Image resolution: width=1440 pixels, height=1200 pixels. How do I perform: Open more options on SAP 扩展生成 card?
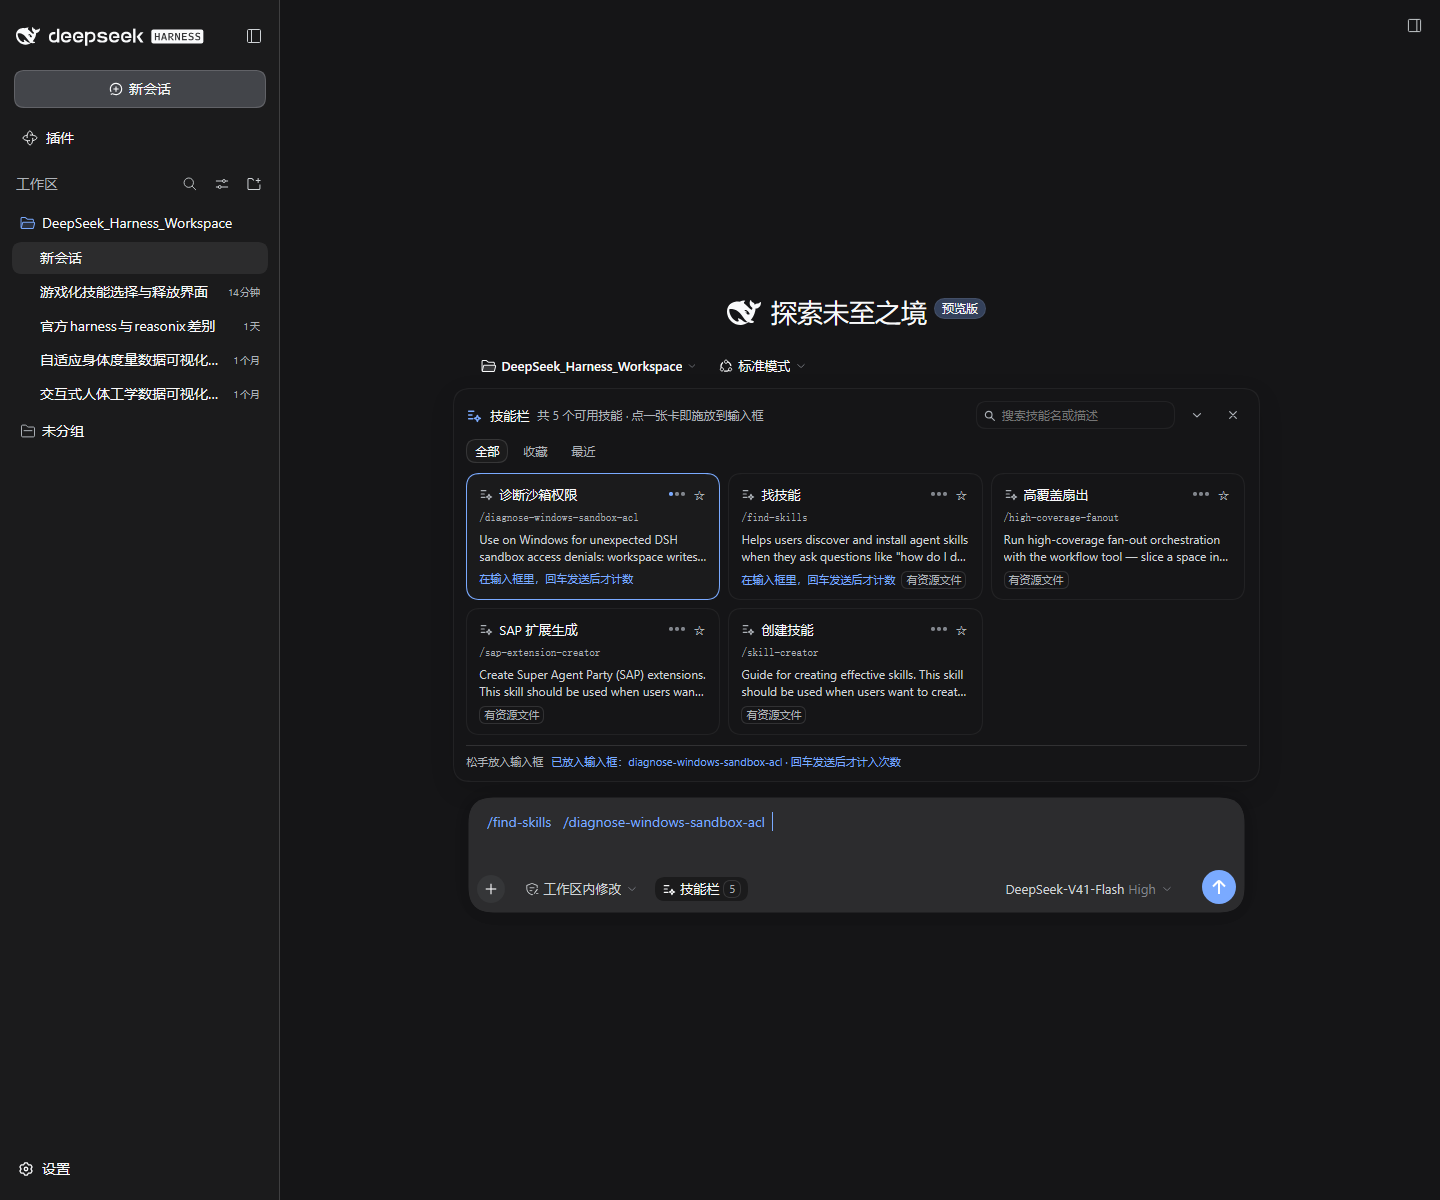click(677, 629)
